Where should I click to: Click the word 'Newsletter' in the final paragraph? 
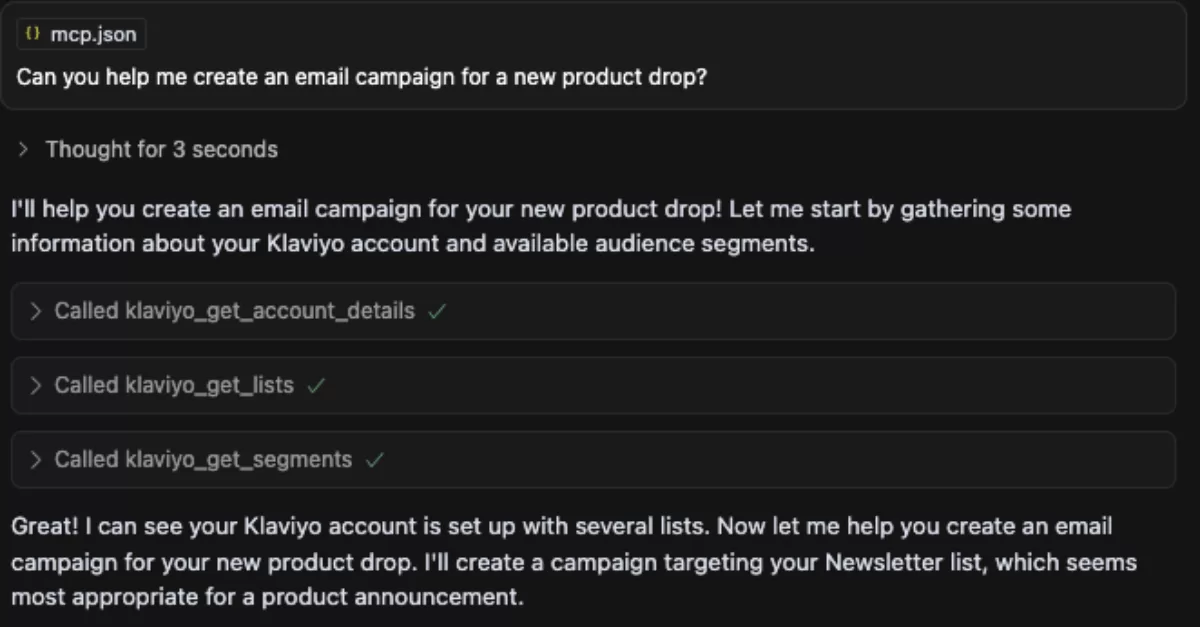876,562
